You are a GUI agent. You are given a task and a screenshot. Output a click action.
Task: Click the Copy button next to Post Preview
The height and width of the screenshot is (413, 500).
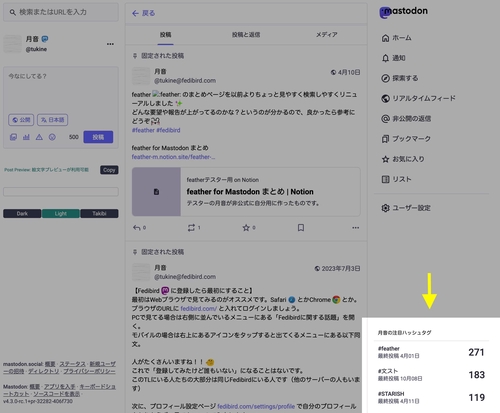pos(109,170)
